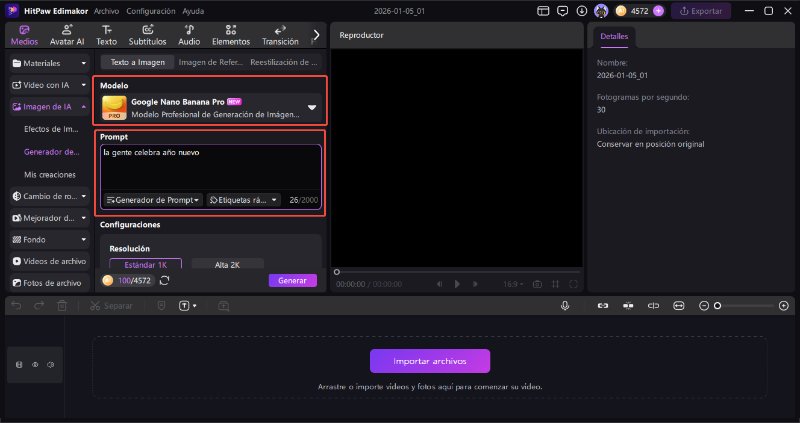Switch to the Subtítulos tab
800x423 pixels.
coord(148,35)
